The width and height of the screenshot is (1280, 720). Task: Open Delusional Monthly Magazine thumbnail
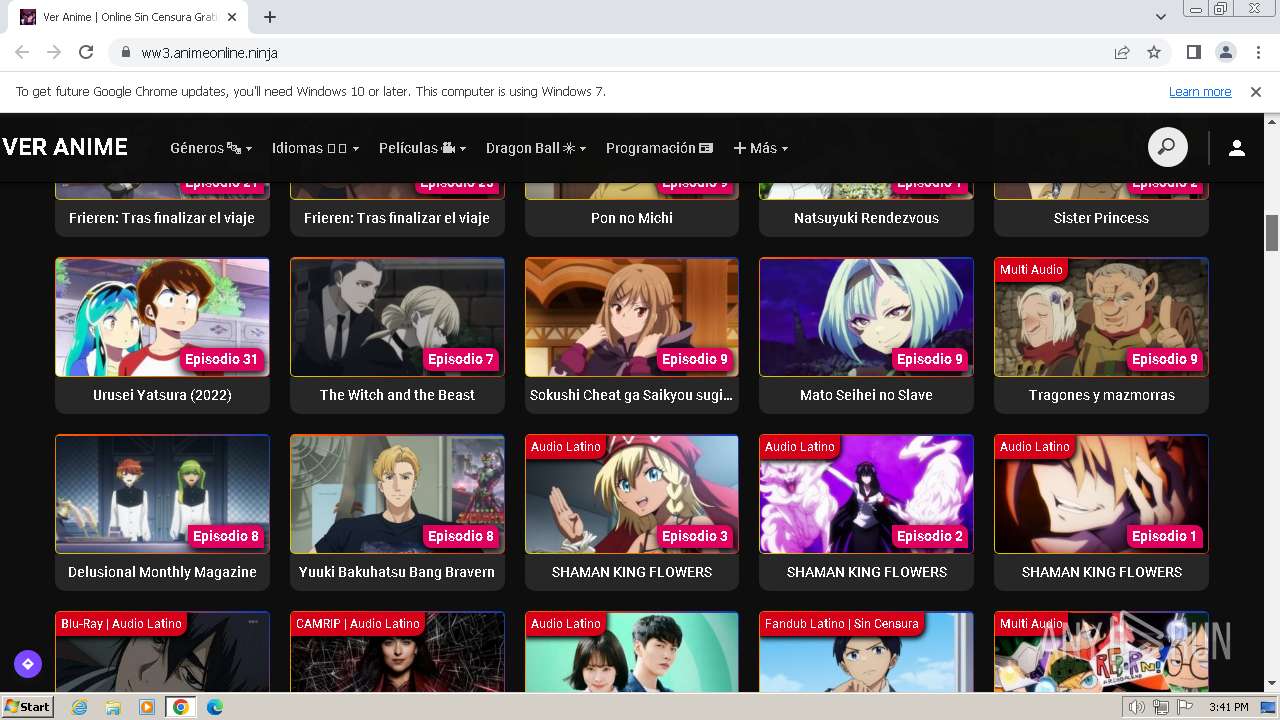point(162,494)
